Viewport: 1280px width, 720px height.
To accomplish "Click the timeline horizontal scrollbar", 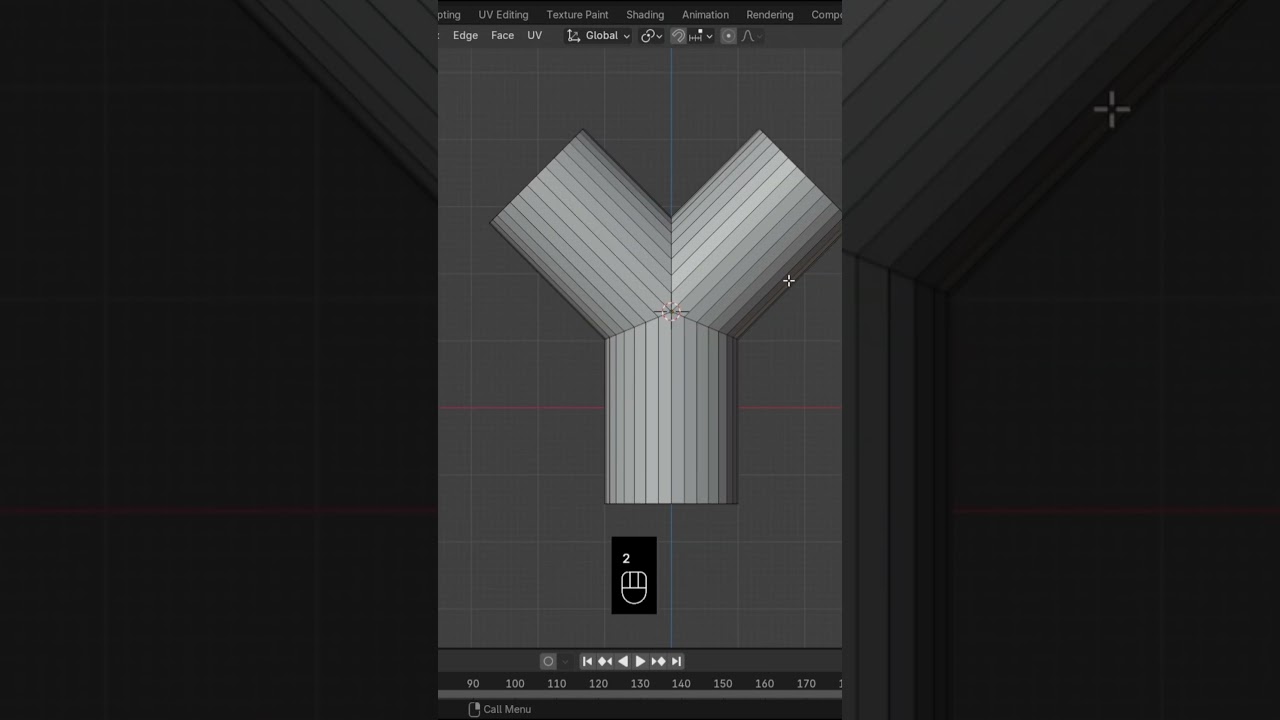I will 640,694.
